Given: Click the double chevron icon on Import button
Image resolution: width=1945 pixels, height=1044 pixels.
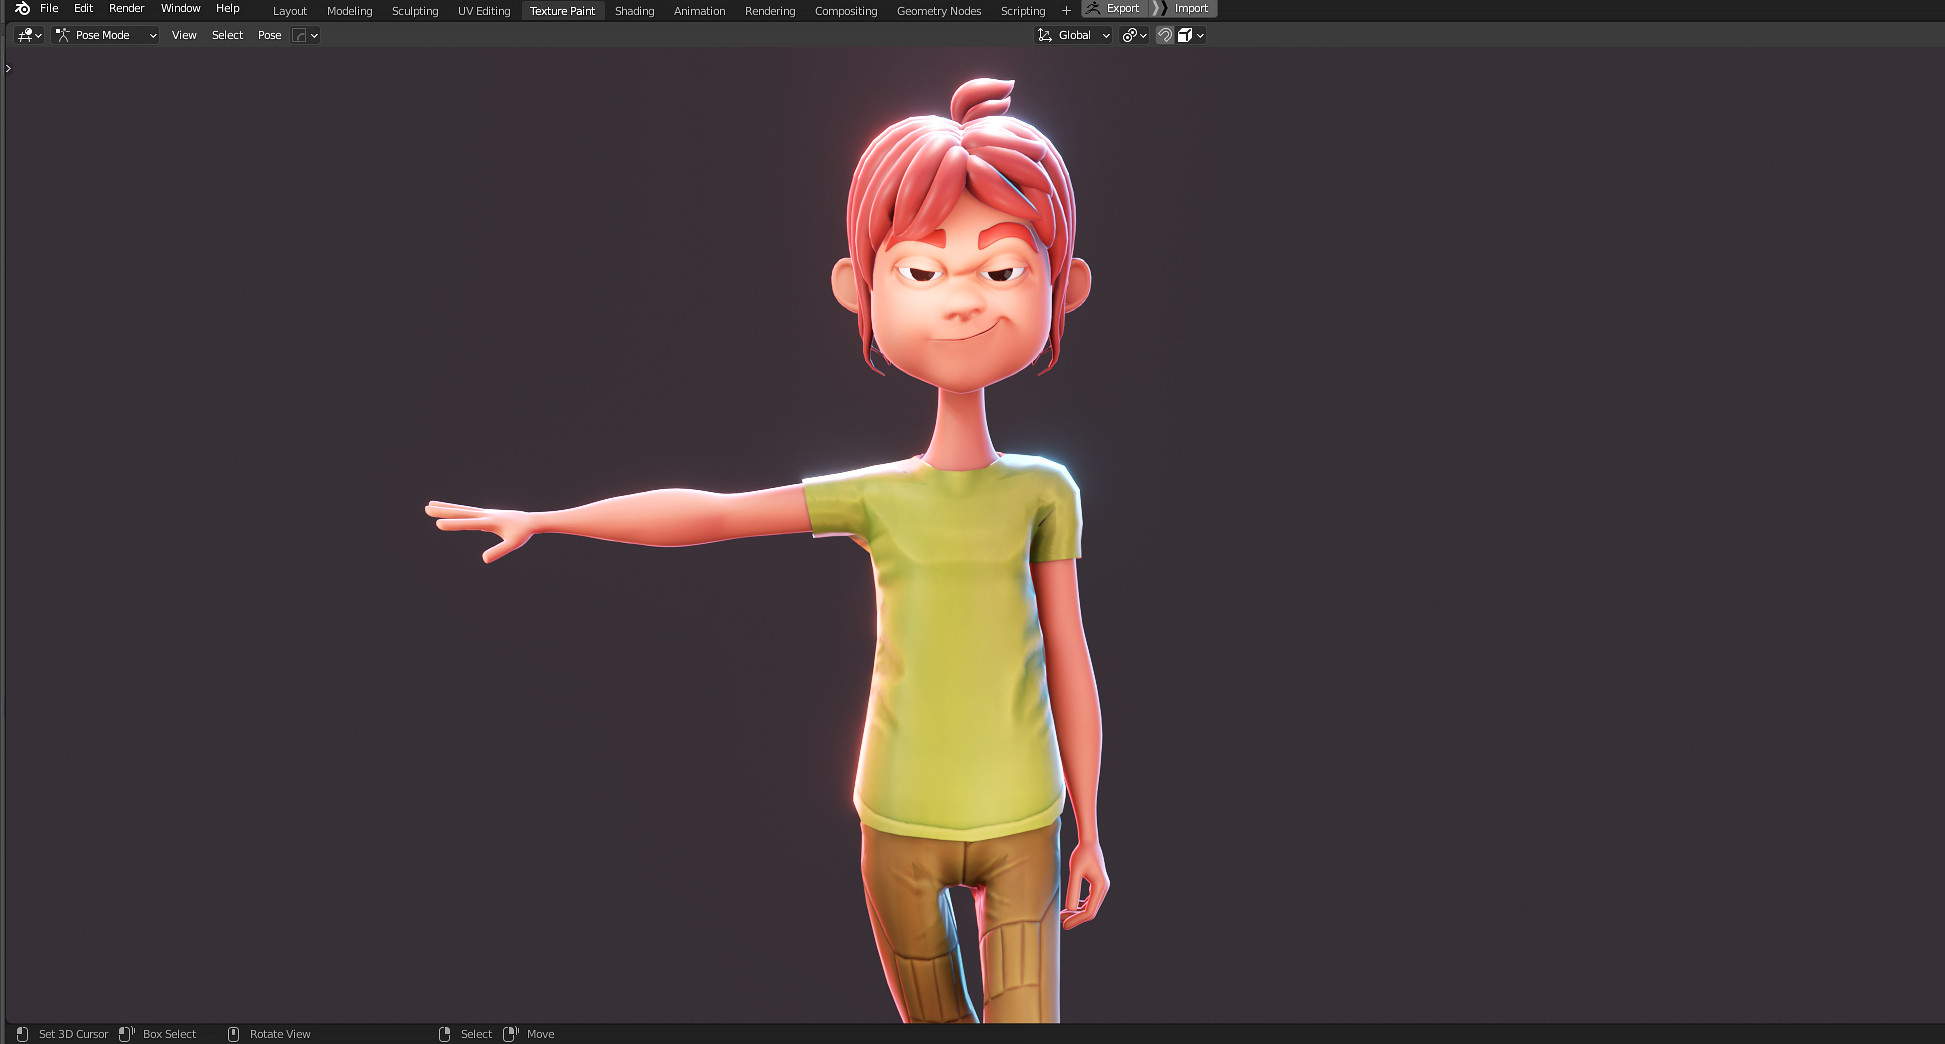Looking at the screenshot, I should click(x=1160, y=8).
